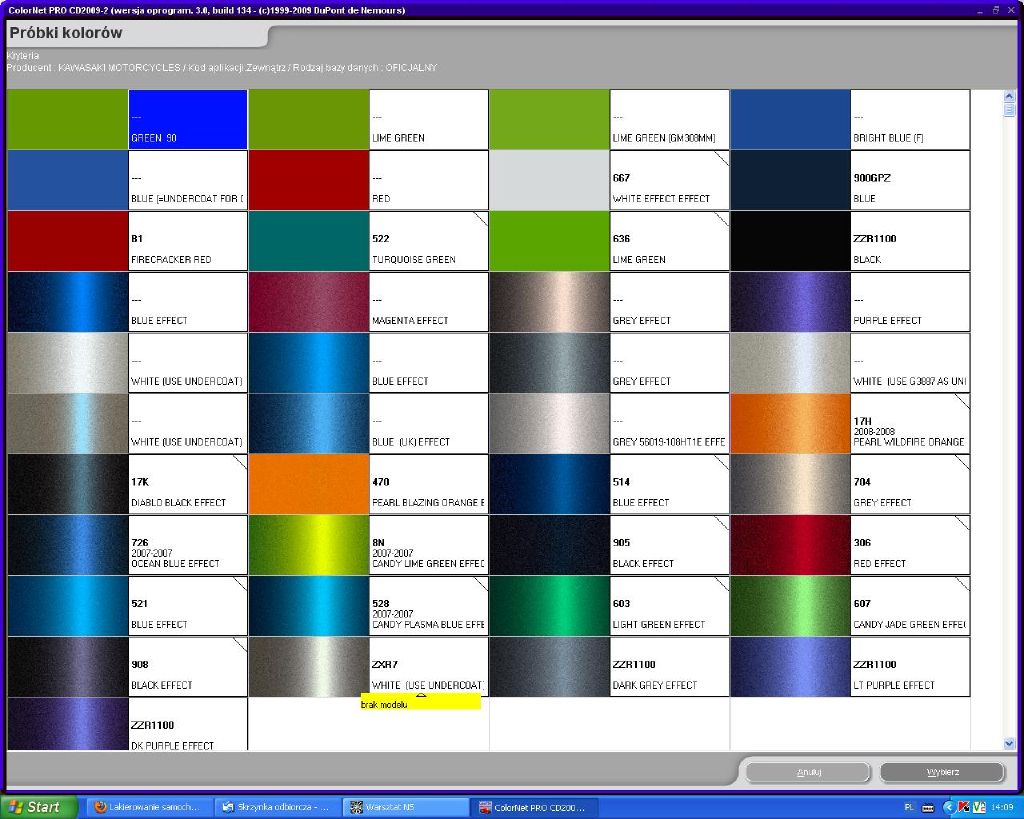Image resolution: width=1024 pixels, height=819 pixels.
Task: Choose the 522 Turquoise Green swatch
Action: 309,241
